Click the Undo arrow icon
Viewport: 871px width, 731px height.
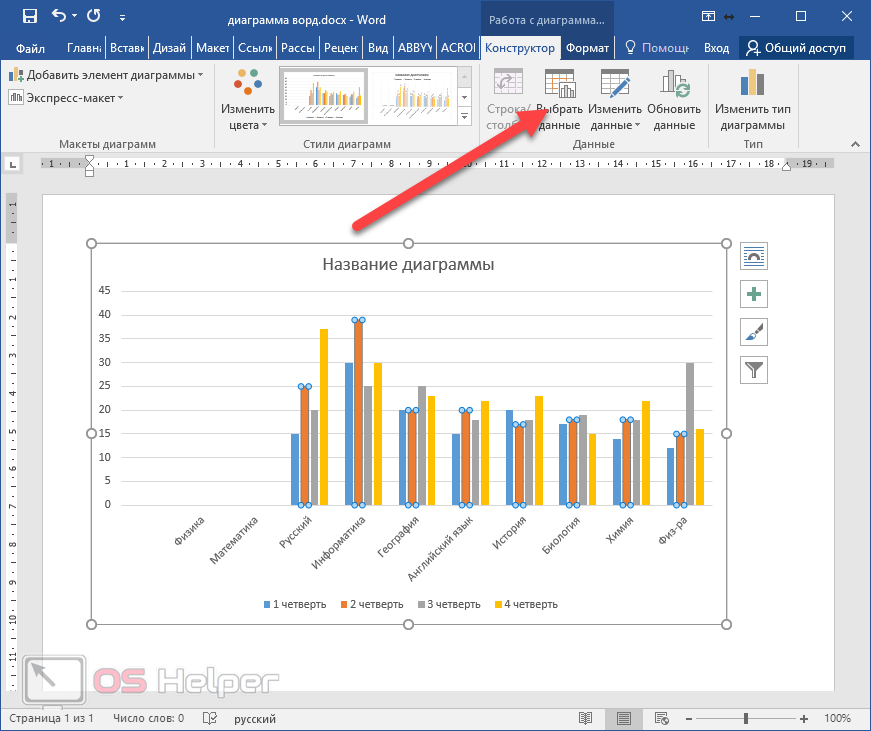pos(59,16)
